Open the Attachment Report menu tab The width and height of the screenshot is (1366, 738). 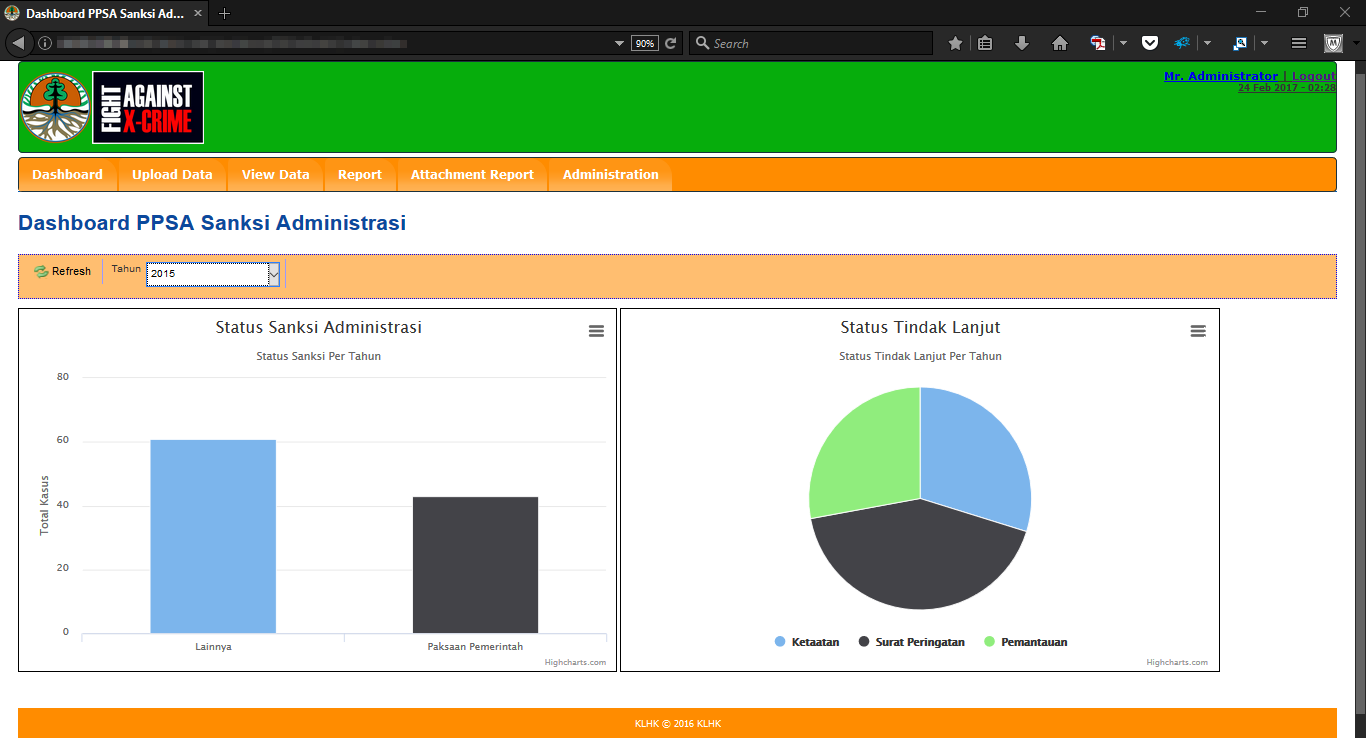(x=472, y=175)
